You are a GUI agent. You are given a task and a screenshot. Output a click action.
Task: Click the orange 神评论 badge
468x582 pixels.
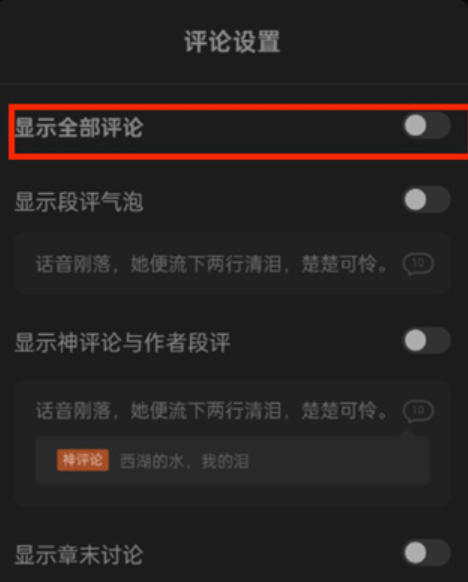(83, 460)
